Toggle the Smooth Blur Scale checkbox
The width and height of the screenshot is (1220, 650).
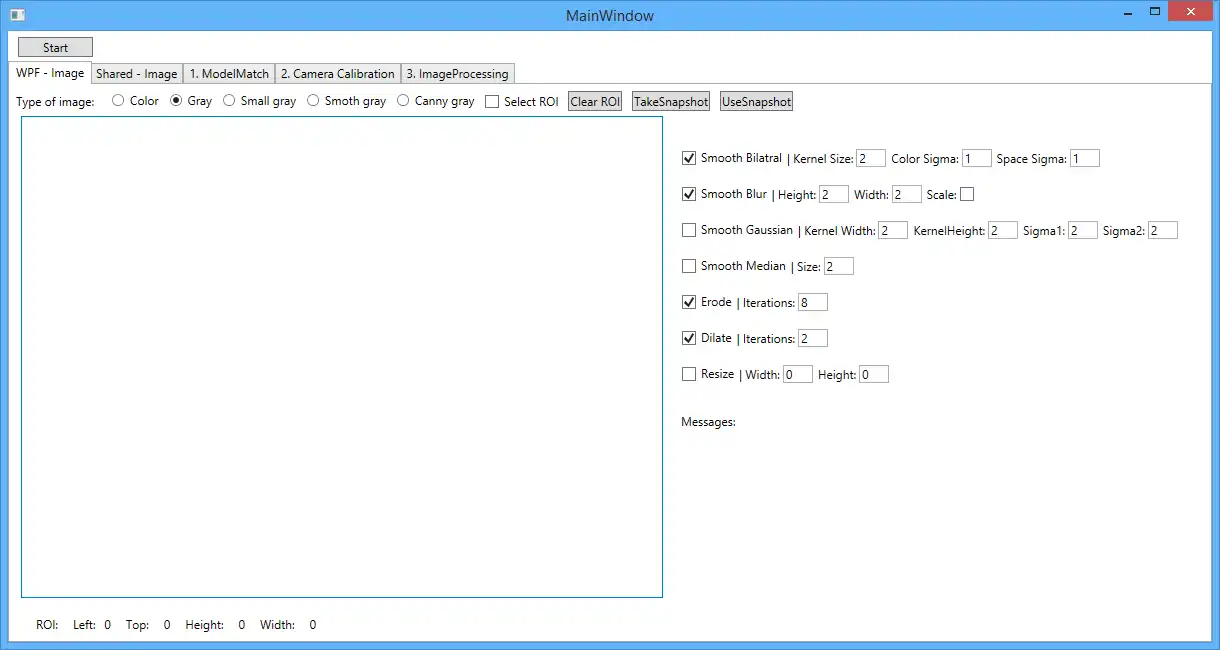click(967, 194)
